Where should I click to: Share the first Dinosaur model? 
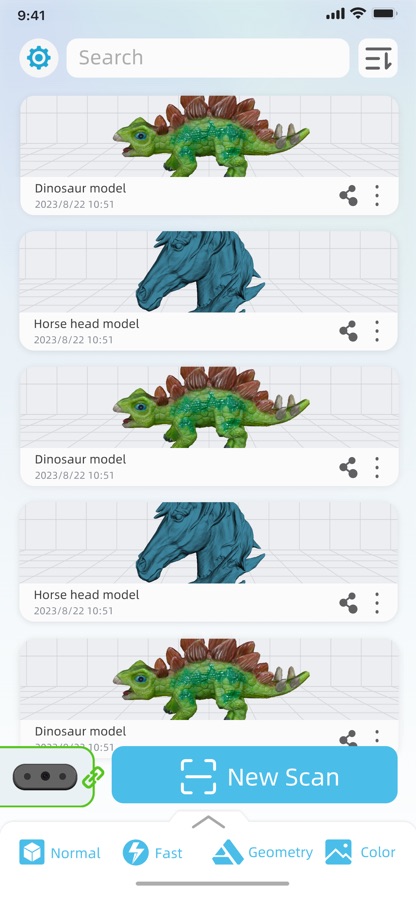348,196
